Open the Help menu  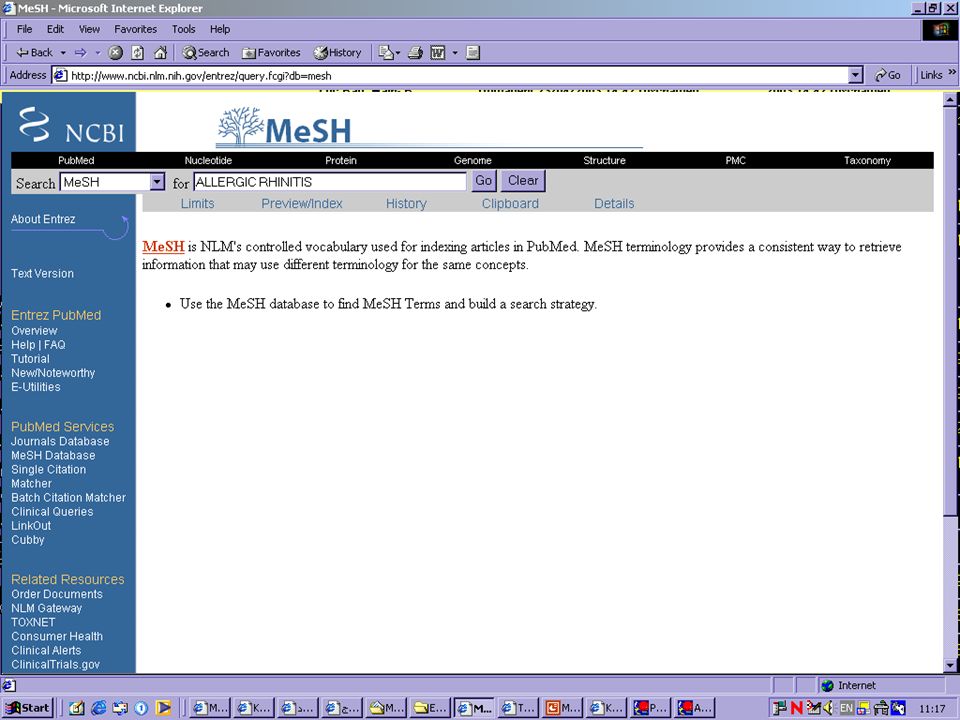pyautogui.click(x=220, y=29)
